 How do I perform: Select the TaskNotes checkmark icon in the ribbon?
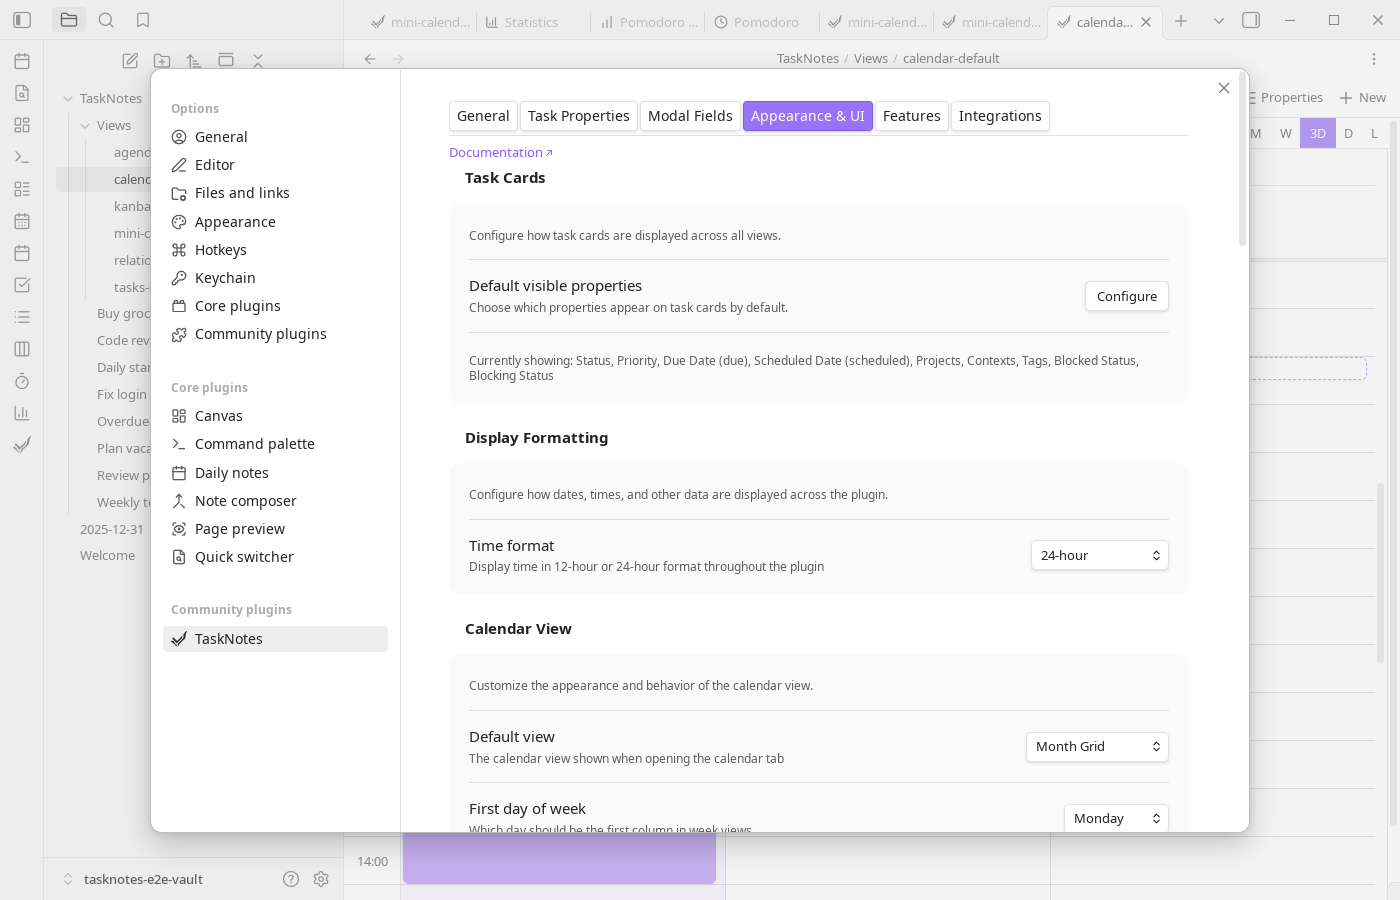tap(21, 444)
